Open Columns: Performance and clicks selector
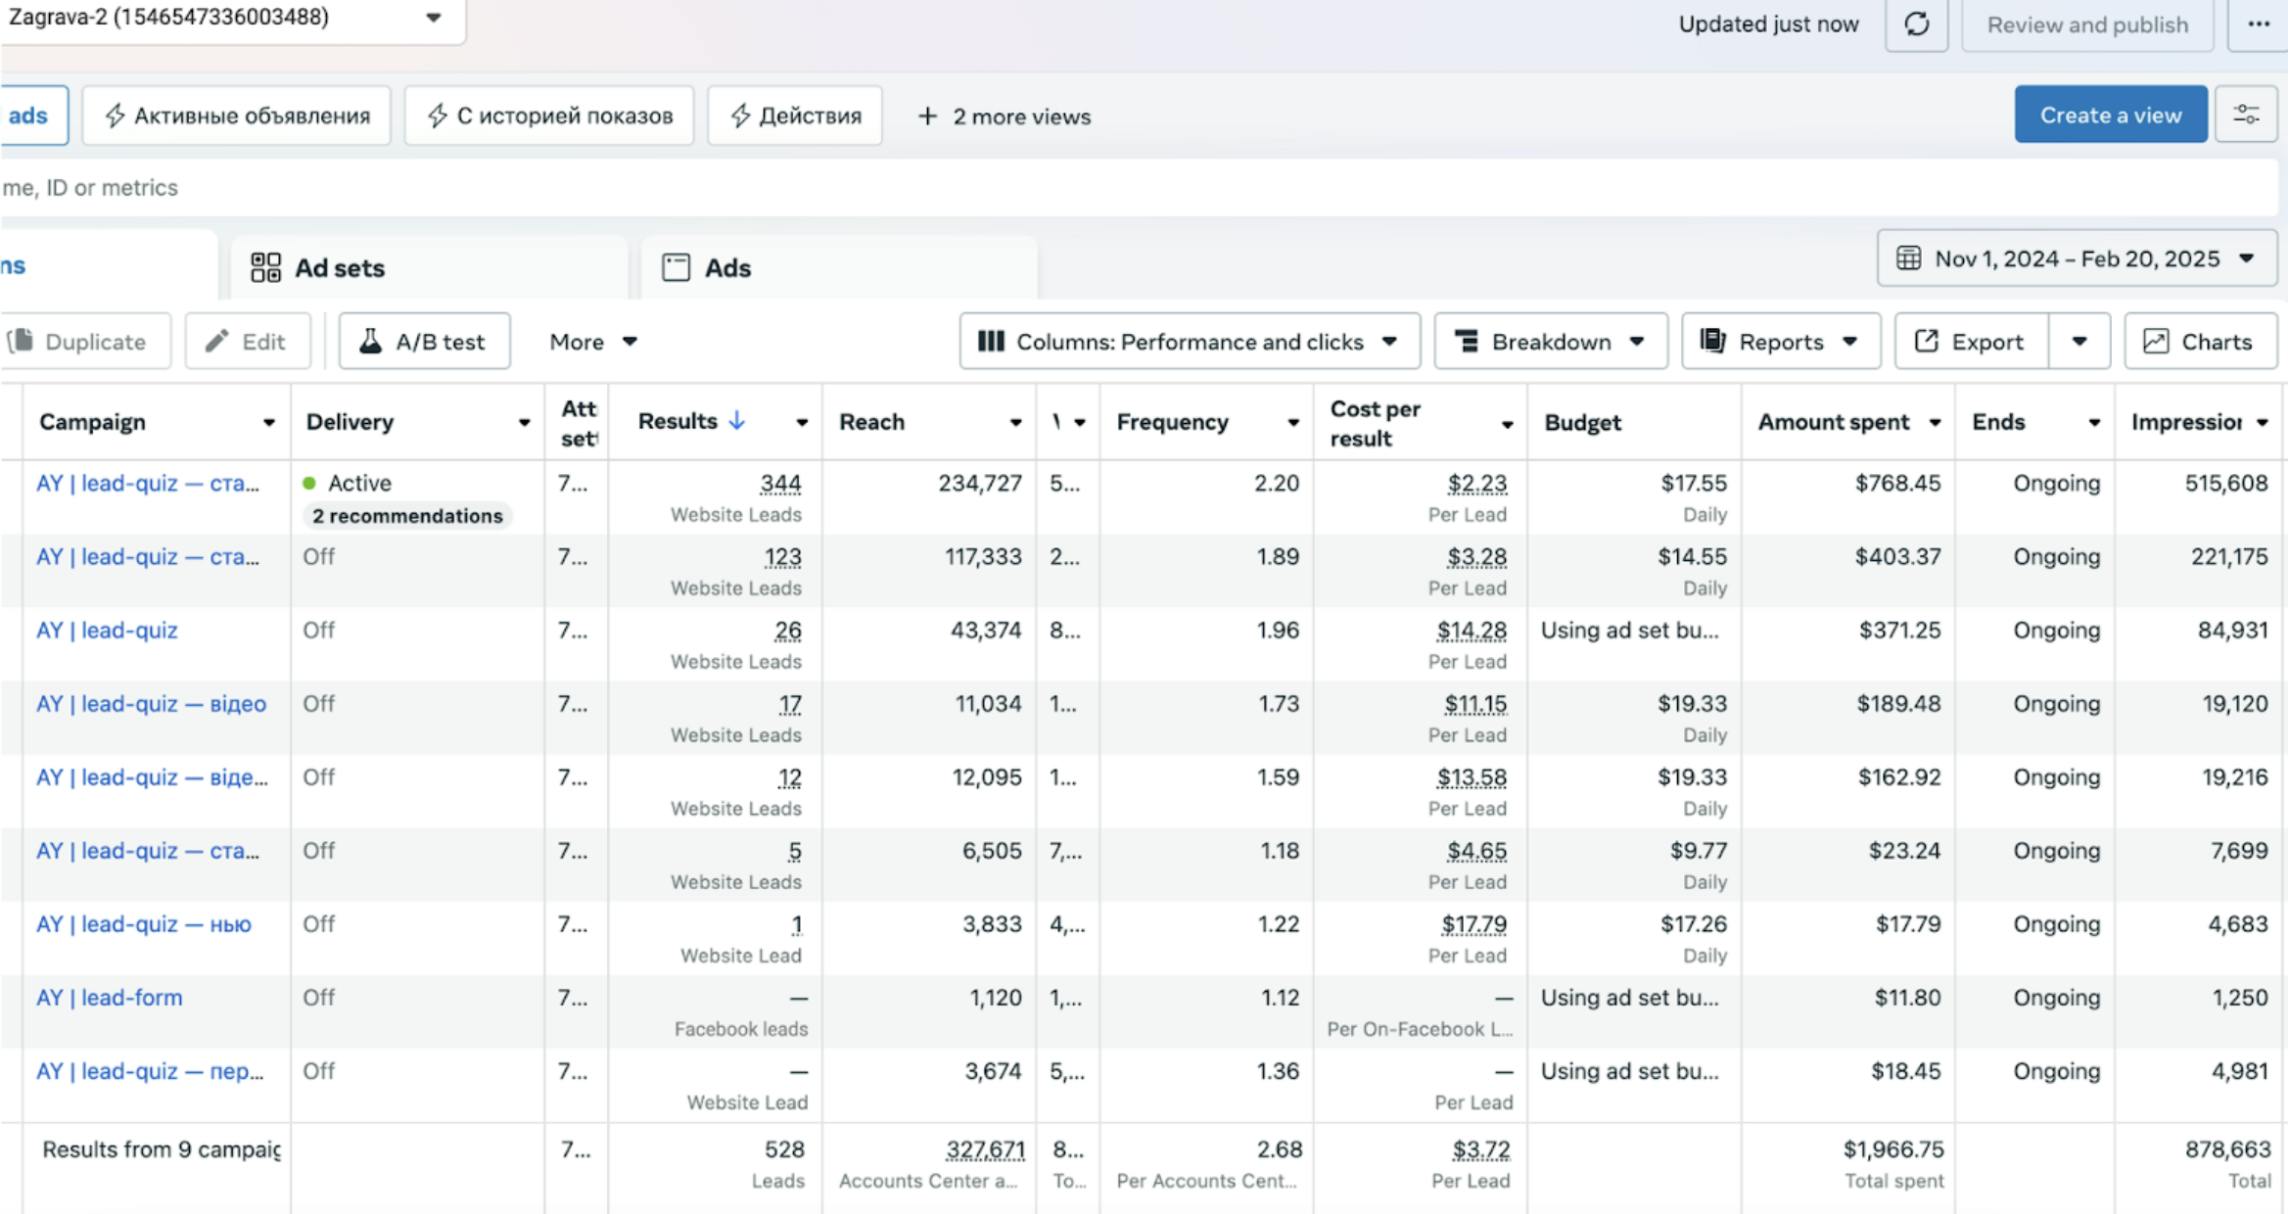Image resolution: width=2288 pixels, height=1214 pixels. pyautogui.click(x=1189, y=342)
